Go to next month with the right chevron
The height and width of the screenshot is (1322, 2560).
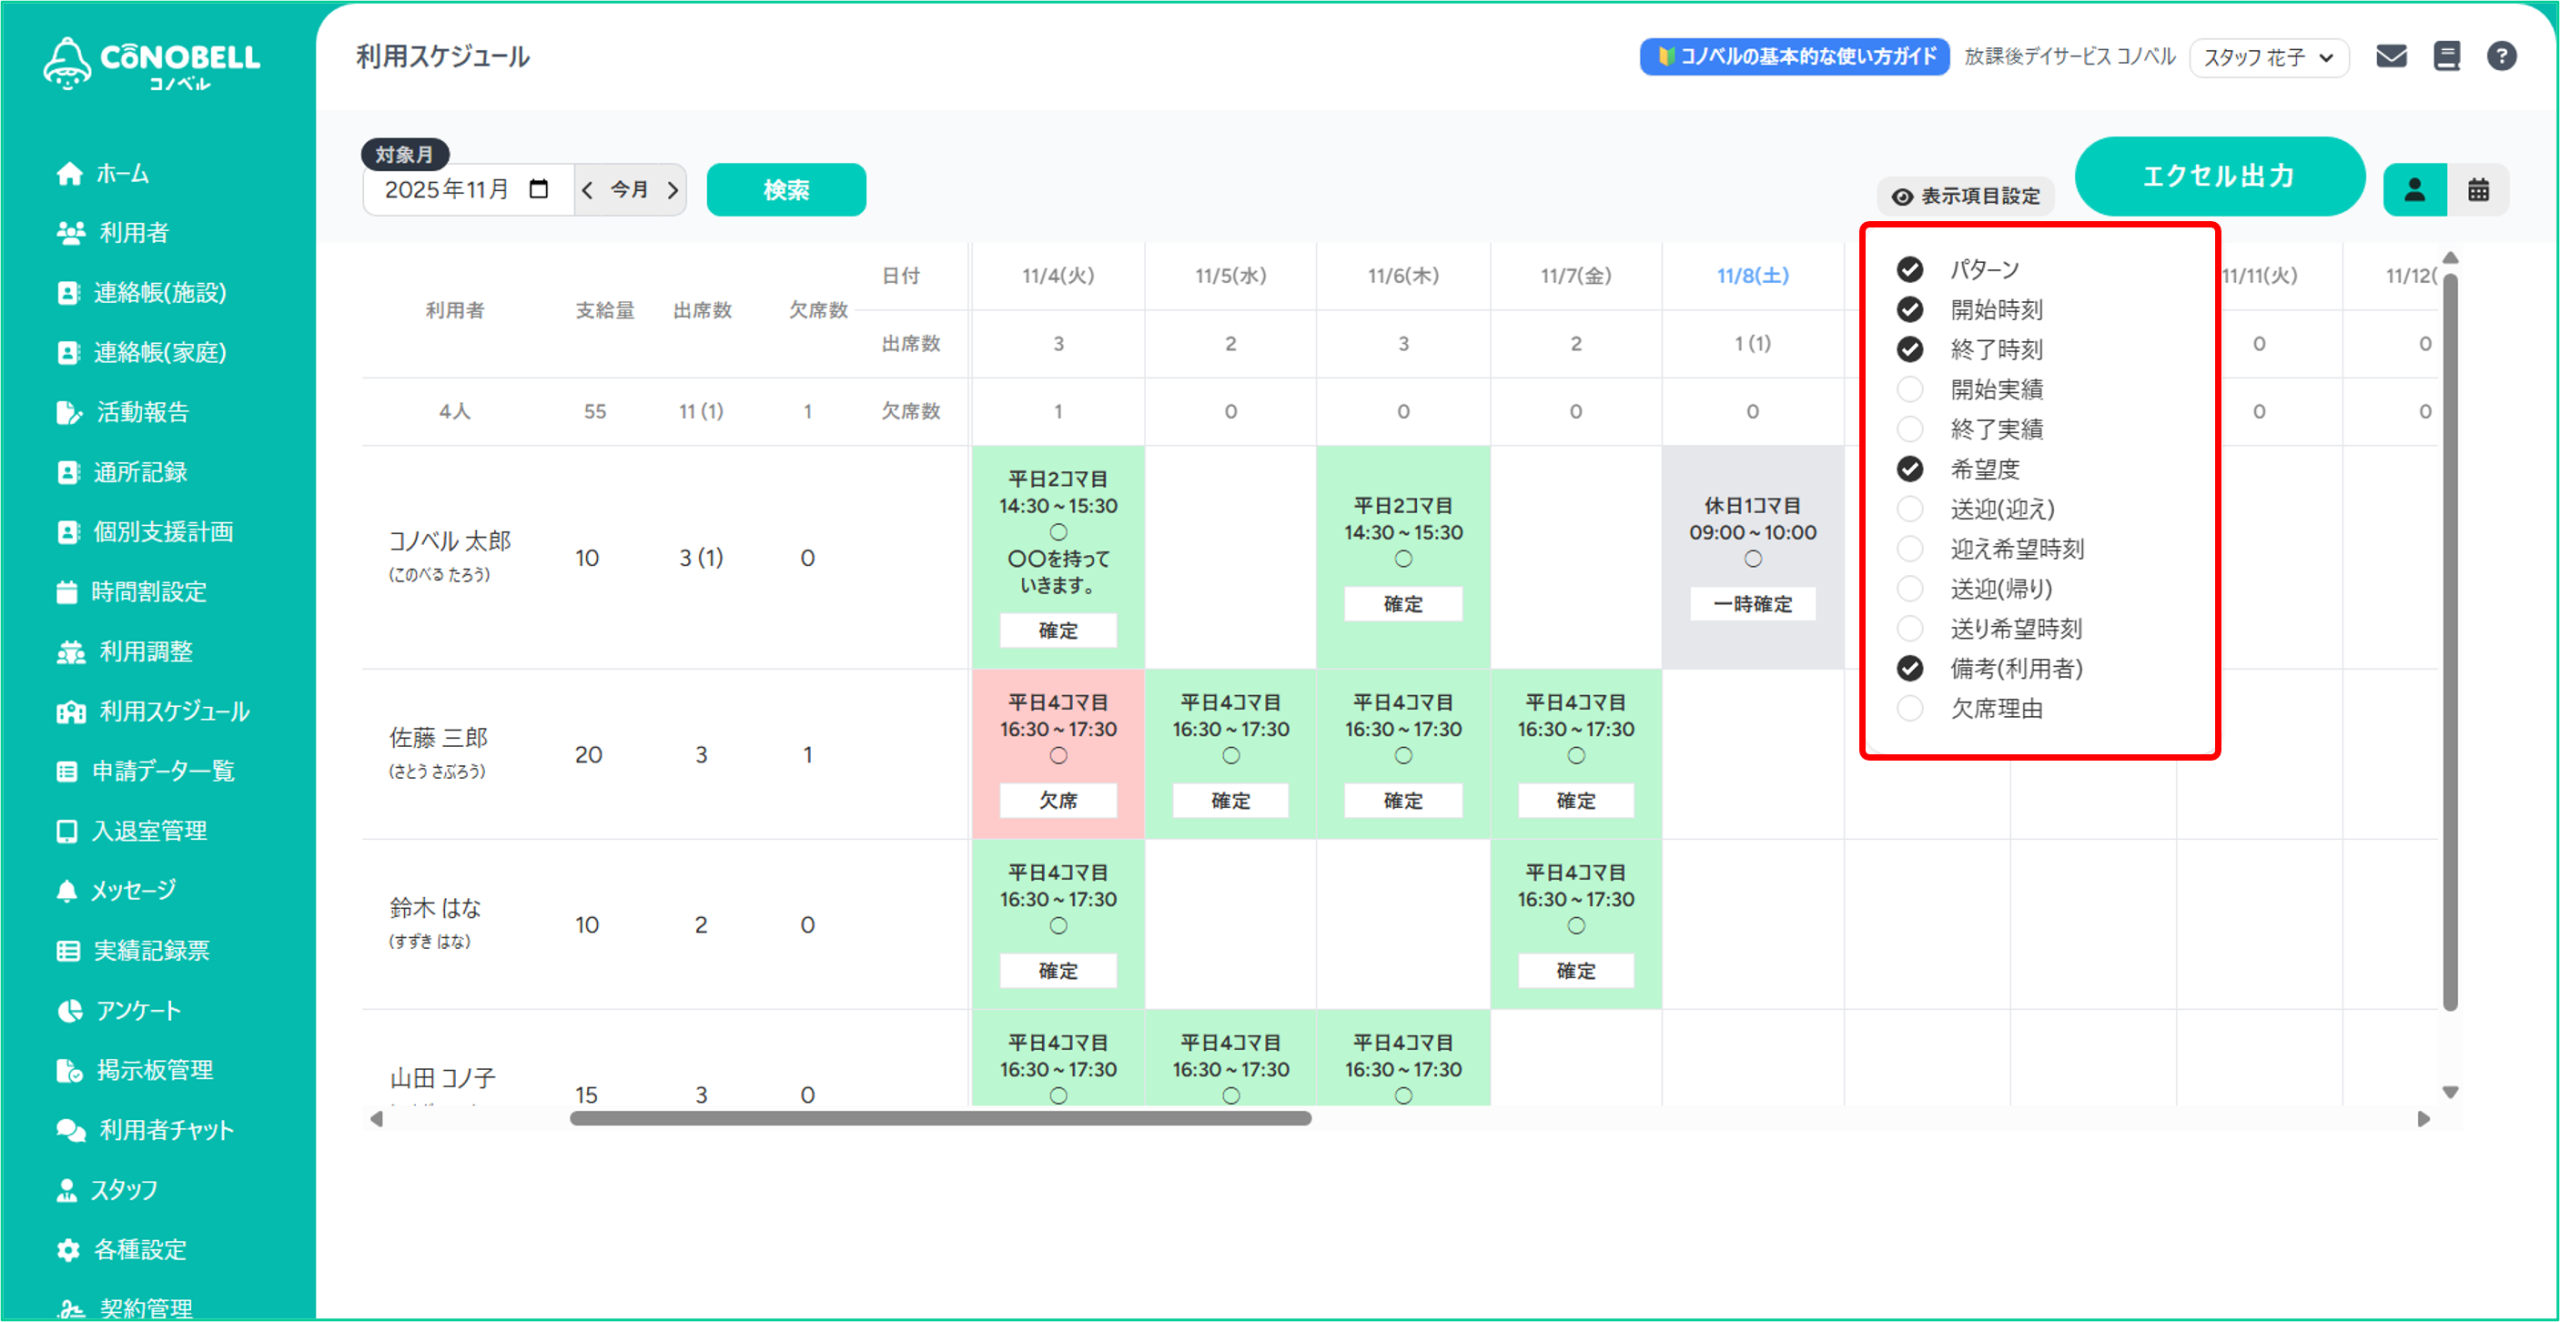tap(673, 190)
